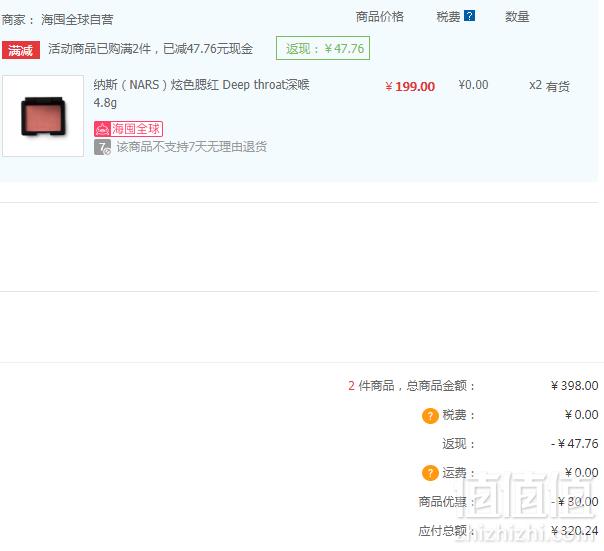604x551 pixels.
Task: Click the shipping fee value ¥0.00
Action: (x=581, y=473)
